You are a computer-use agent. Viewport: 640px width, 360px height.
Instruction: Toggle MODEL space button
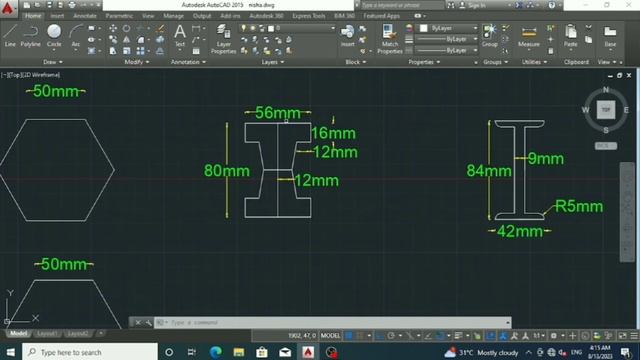[x=330, y=336]
